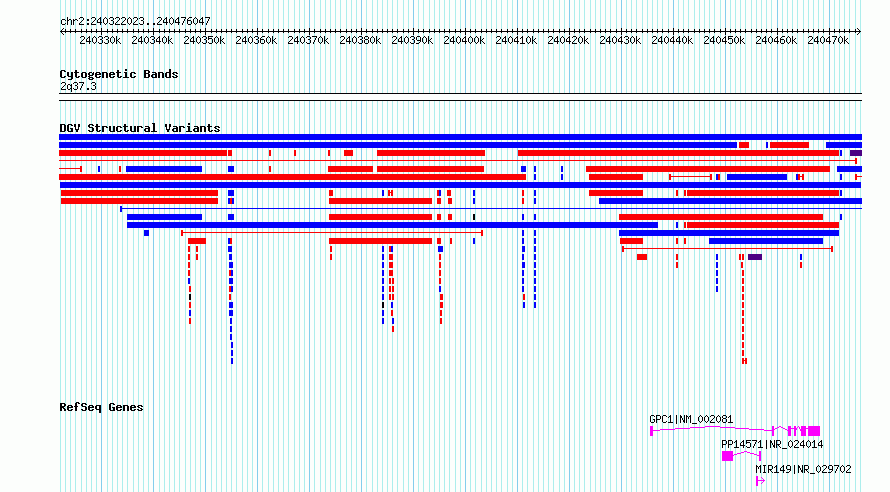
Task: Select the 240350k ruler position label
Action: click(204, 40)
